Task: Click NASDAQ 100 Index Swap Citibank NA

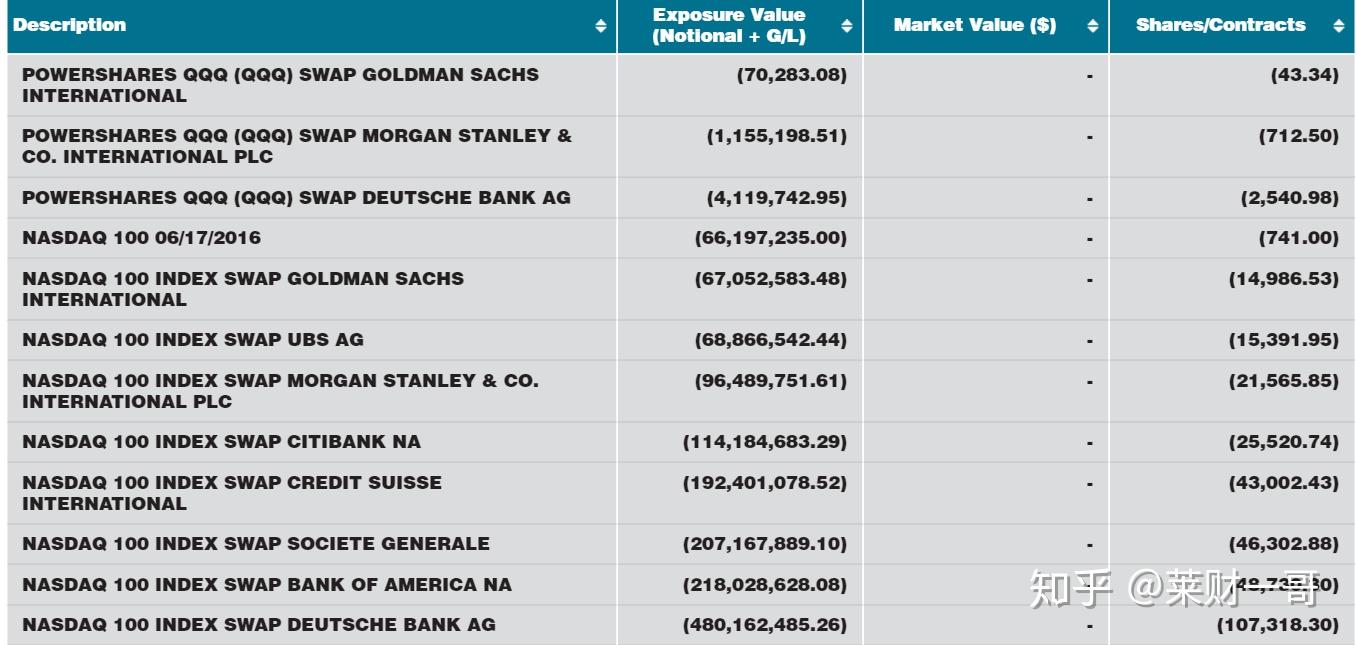Action: (x=221, y=442)
